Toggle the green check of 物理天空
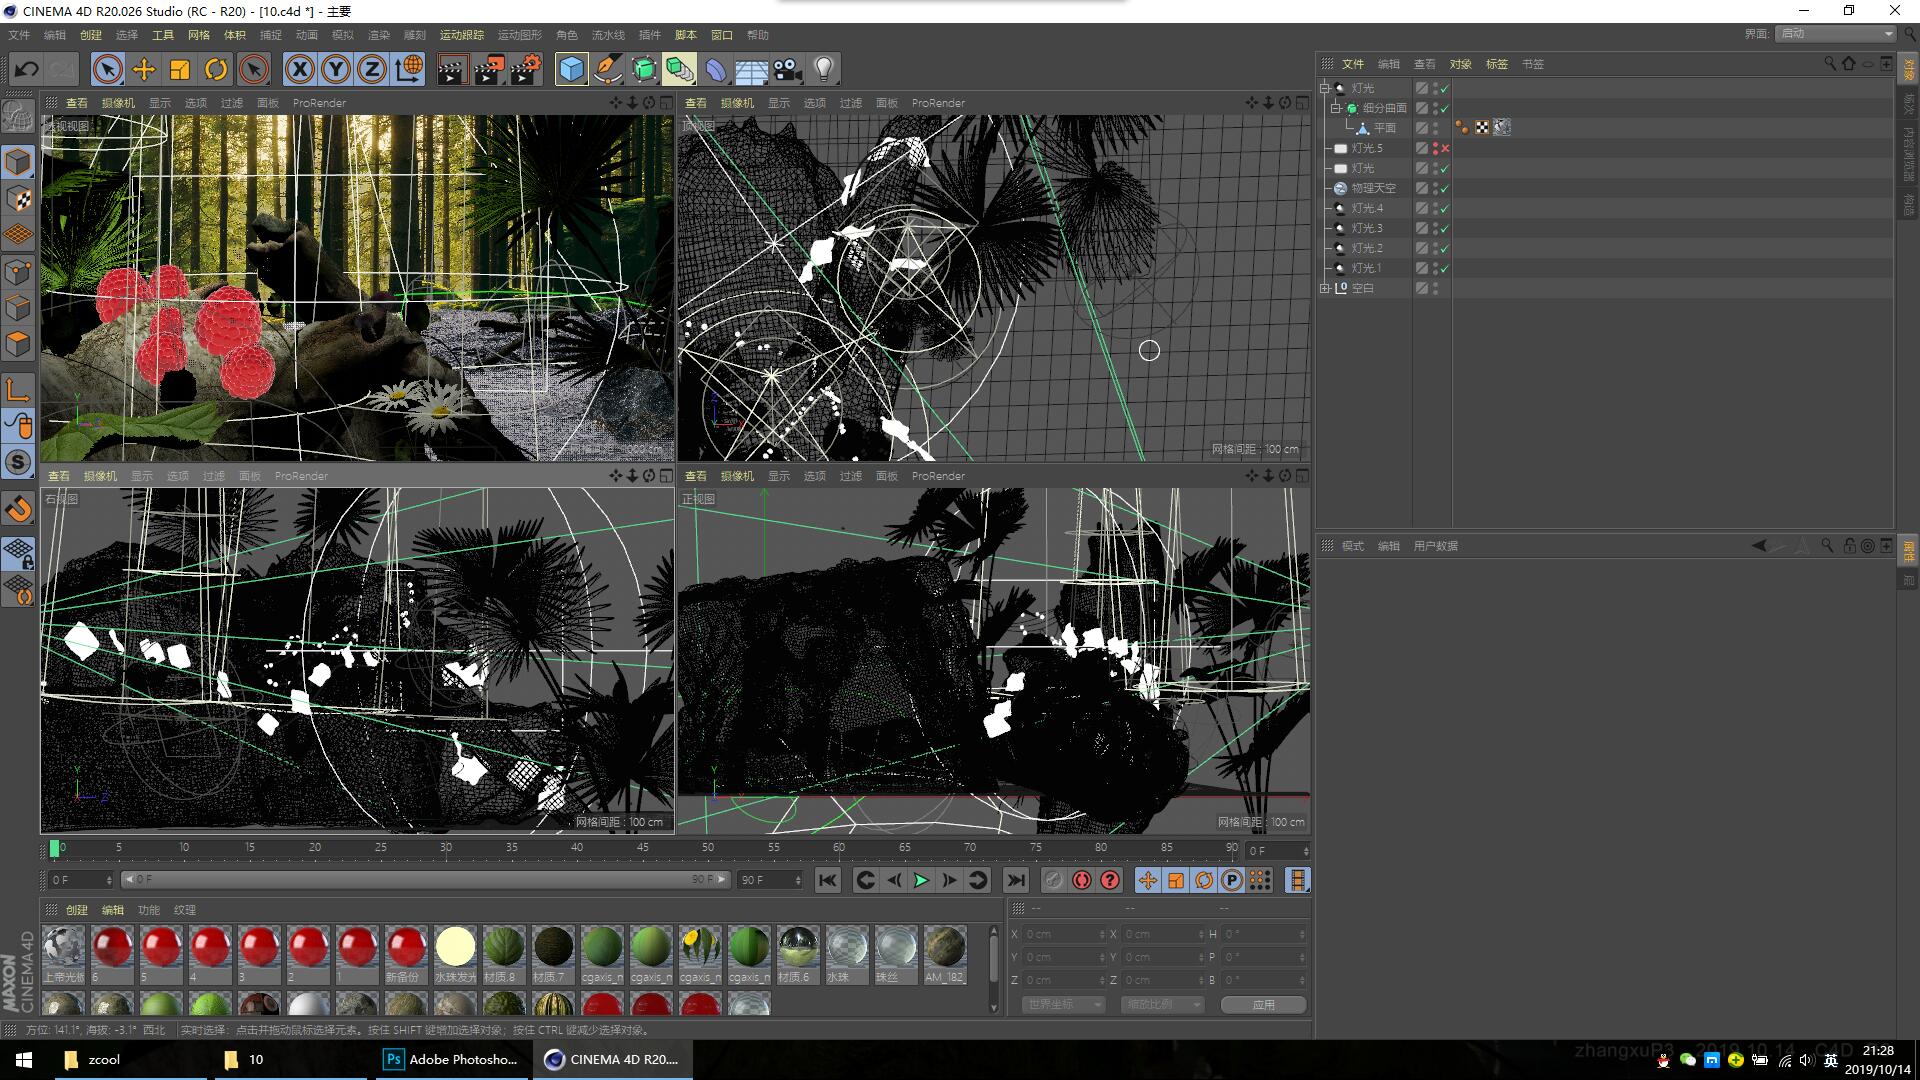 pos(1445,188)
